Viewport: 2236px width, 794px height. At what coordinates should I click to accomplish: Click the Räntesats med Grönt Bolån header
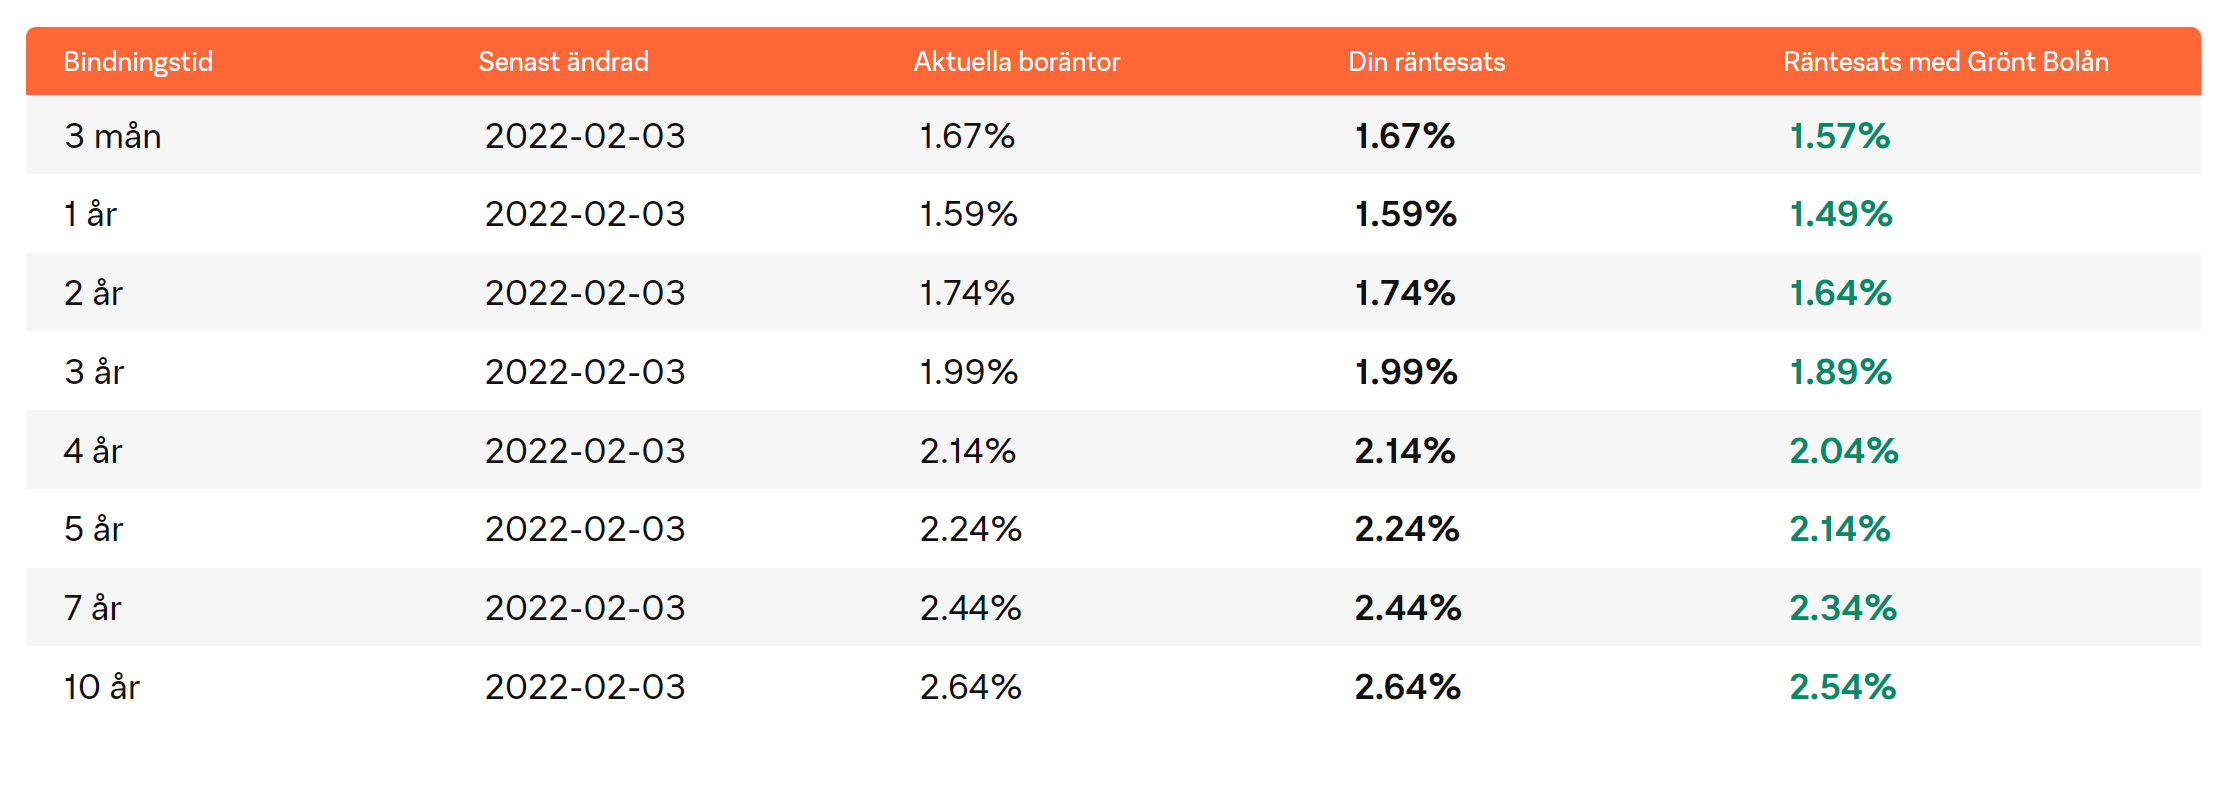pos(1945,62)
